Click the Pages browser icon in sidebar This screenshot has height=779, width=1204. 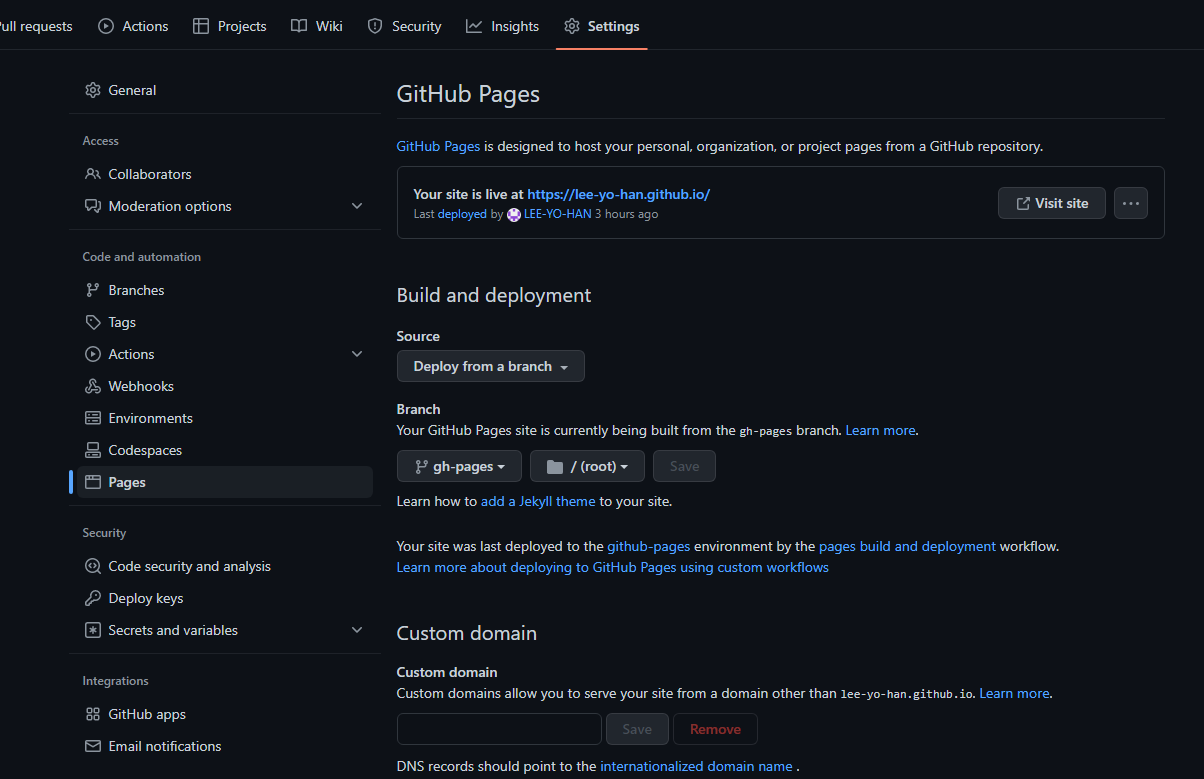pyautogui.click(x=93, y=482)
